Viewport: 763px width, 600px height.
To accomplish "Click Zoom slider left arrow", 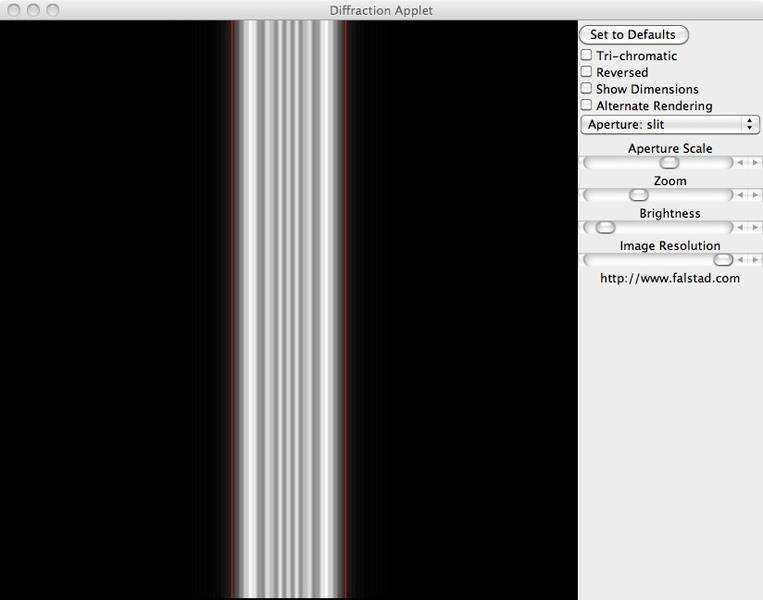I will [740, 195].
